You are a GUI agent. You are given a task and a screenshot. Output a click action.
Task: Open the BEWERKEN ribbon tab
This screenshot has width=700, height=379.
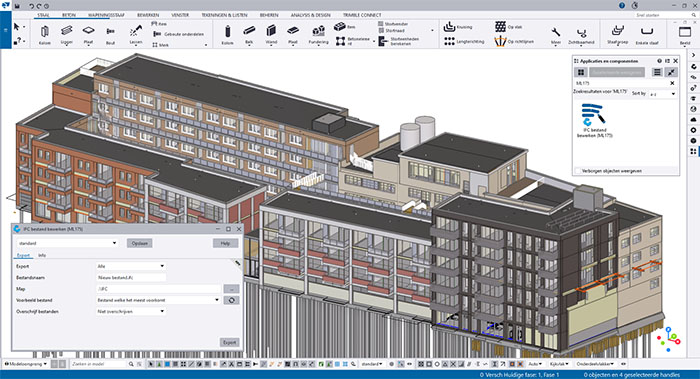[x=148, y=15]
